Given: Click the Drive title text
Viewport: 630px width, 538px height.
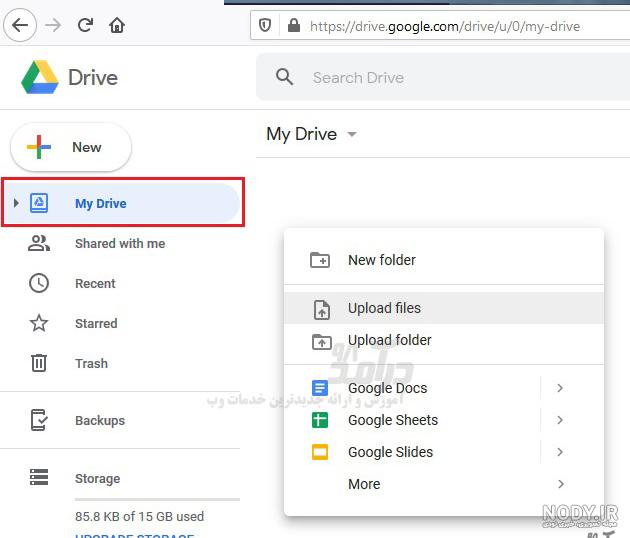Looking at the screenshot, I should 93,78.
